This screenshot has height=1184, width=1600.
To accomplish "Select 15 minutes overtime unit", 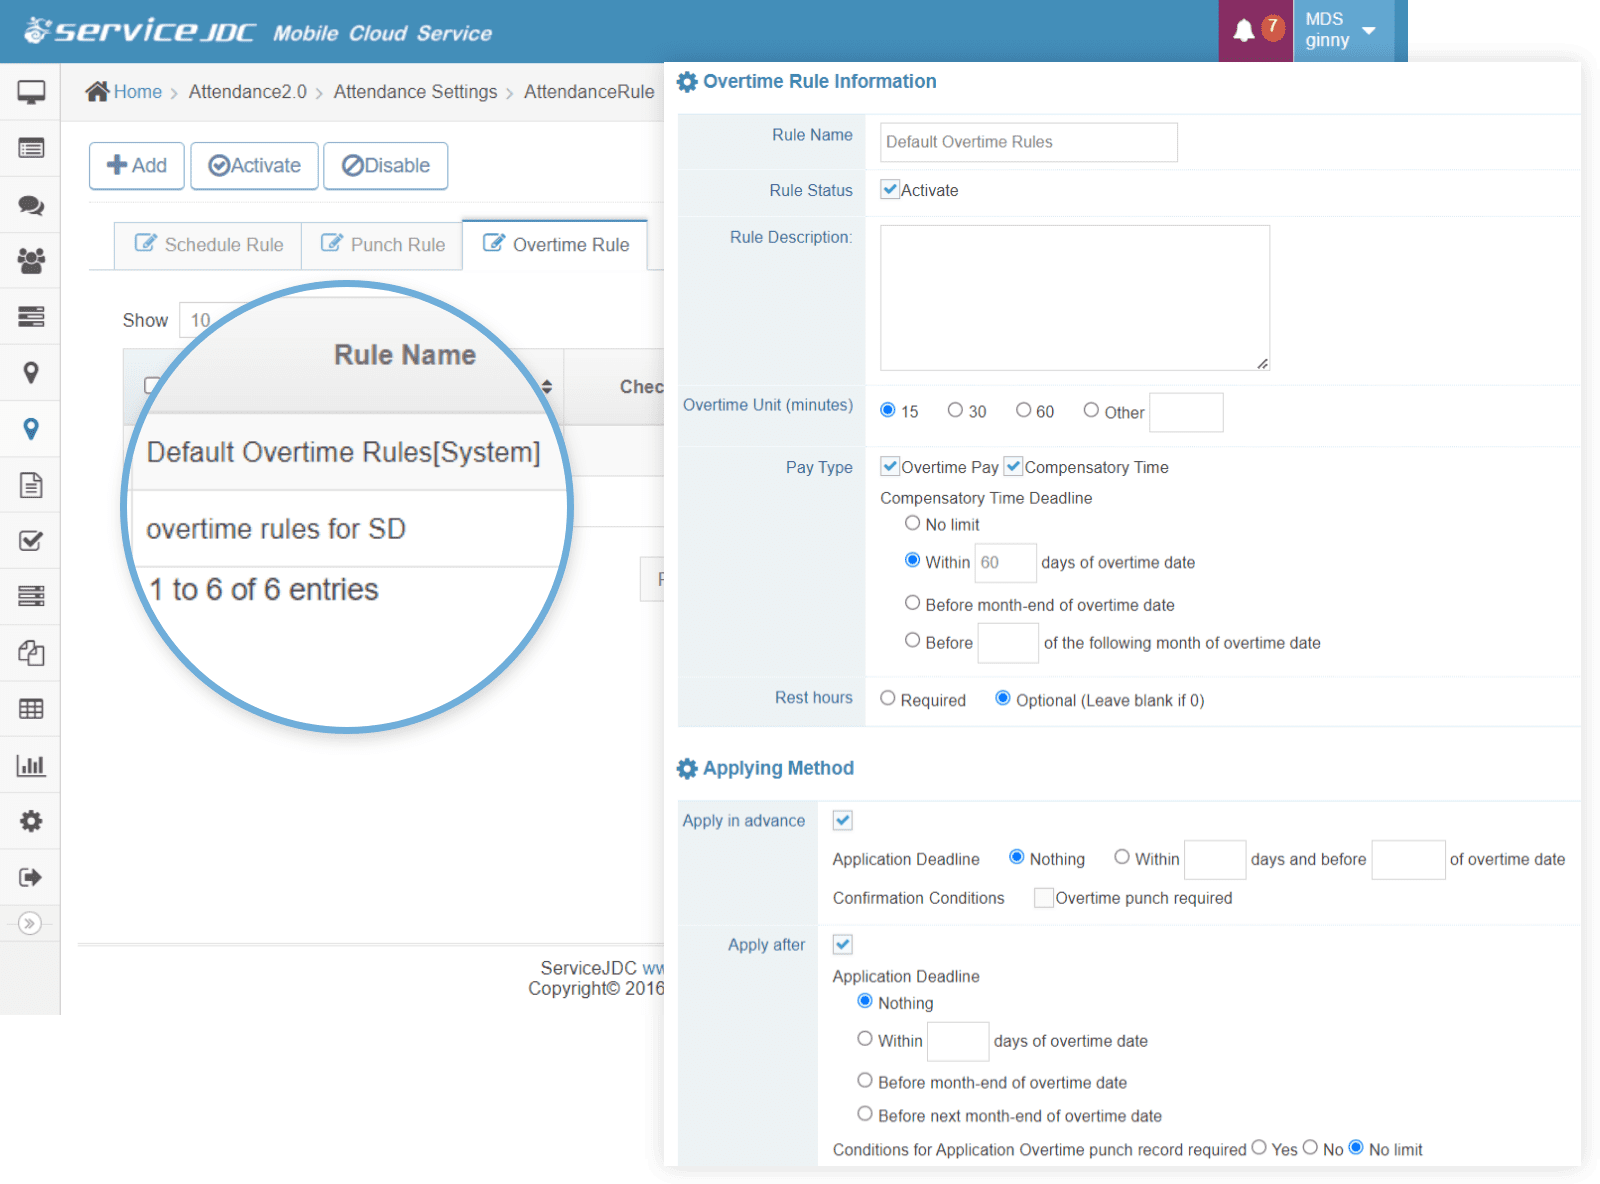I will (x=888, y=410).
